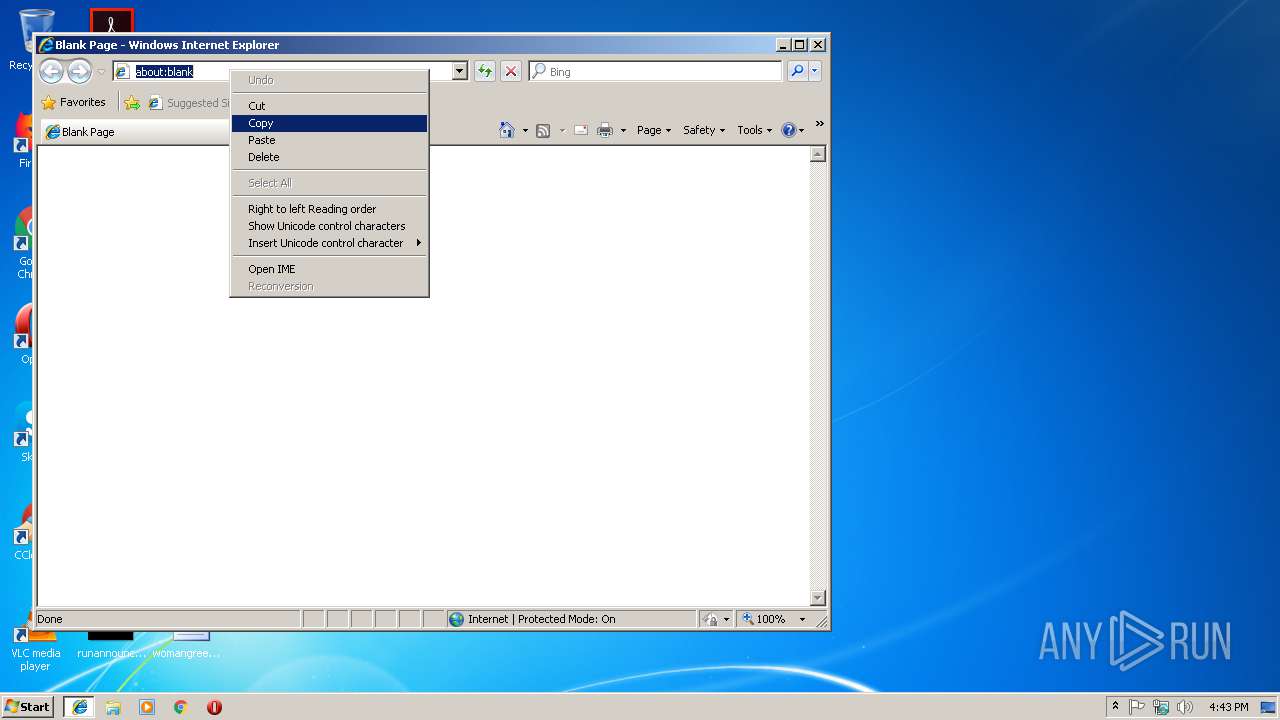
Task: Click the about:blank address field
Action: tap(164, 72)
